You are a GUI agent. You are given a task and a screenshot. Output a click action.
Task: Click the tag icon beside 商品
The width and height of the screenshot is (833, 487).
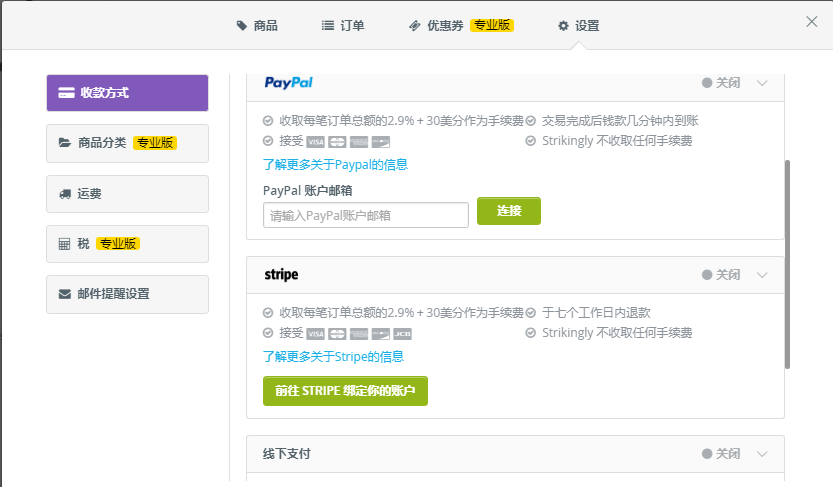coord(242,25)
